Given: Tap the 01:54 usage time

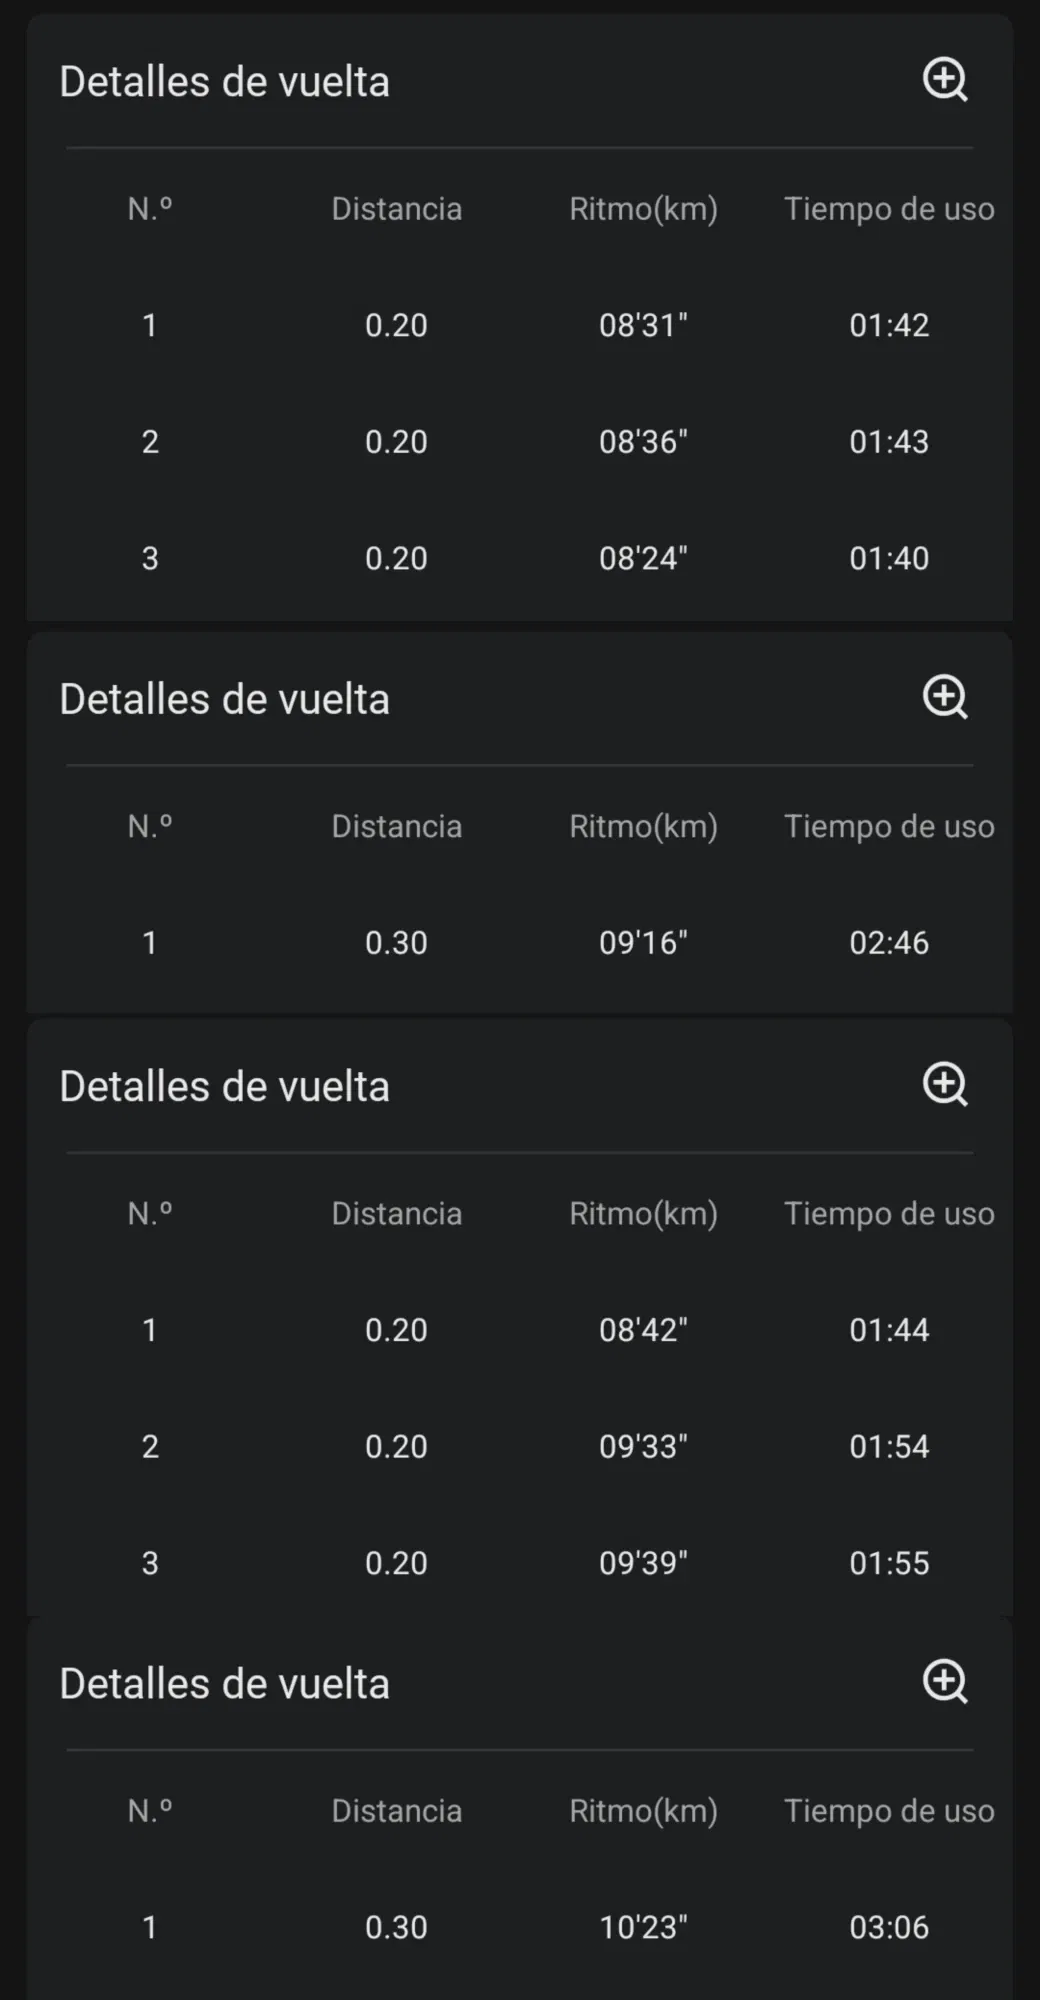Looking at the screenshot, I should click(889, 1446).
